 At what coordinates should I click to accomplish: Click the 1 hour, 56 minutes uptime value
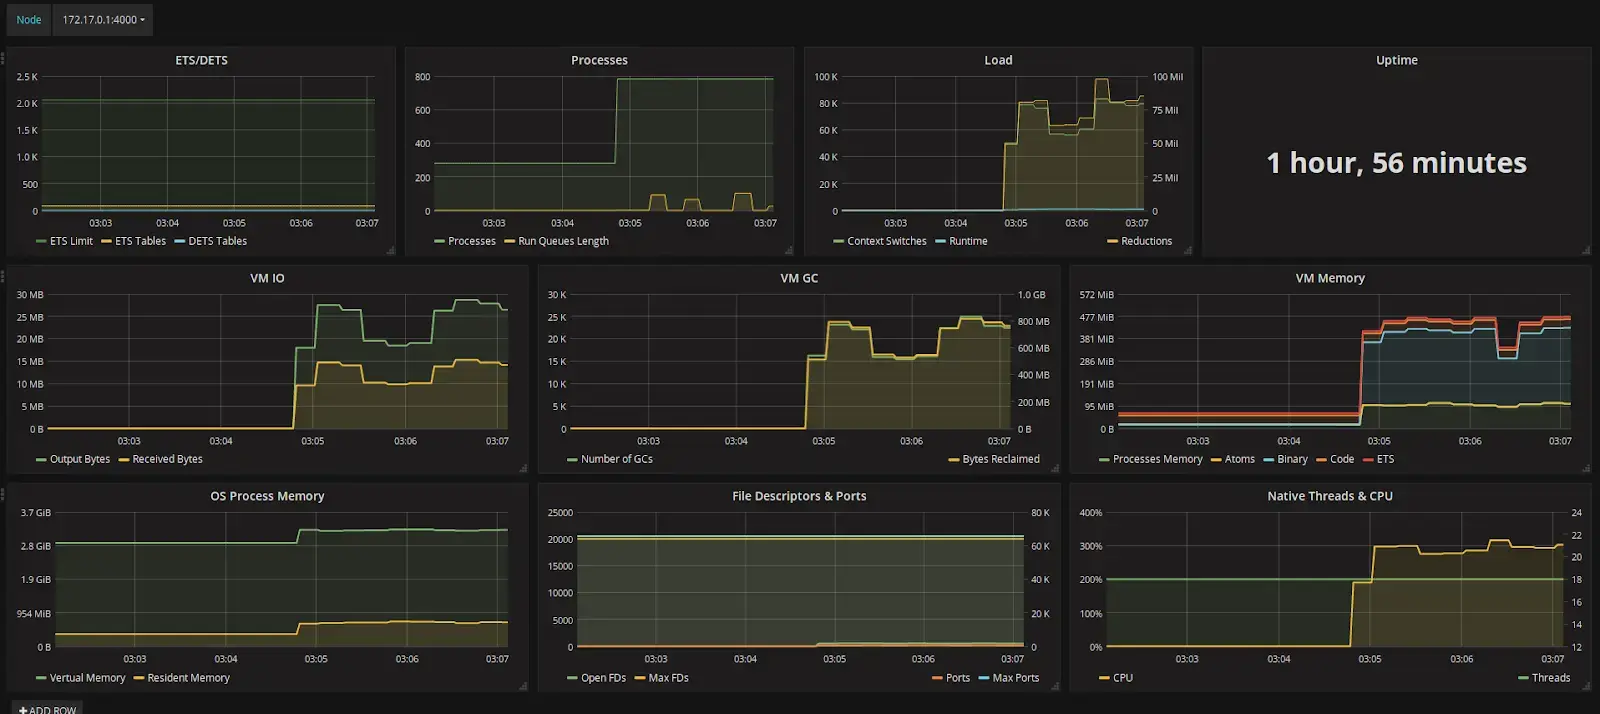point(1396,163)
